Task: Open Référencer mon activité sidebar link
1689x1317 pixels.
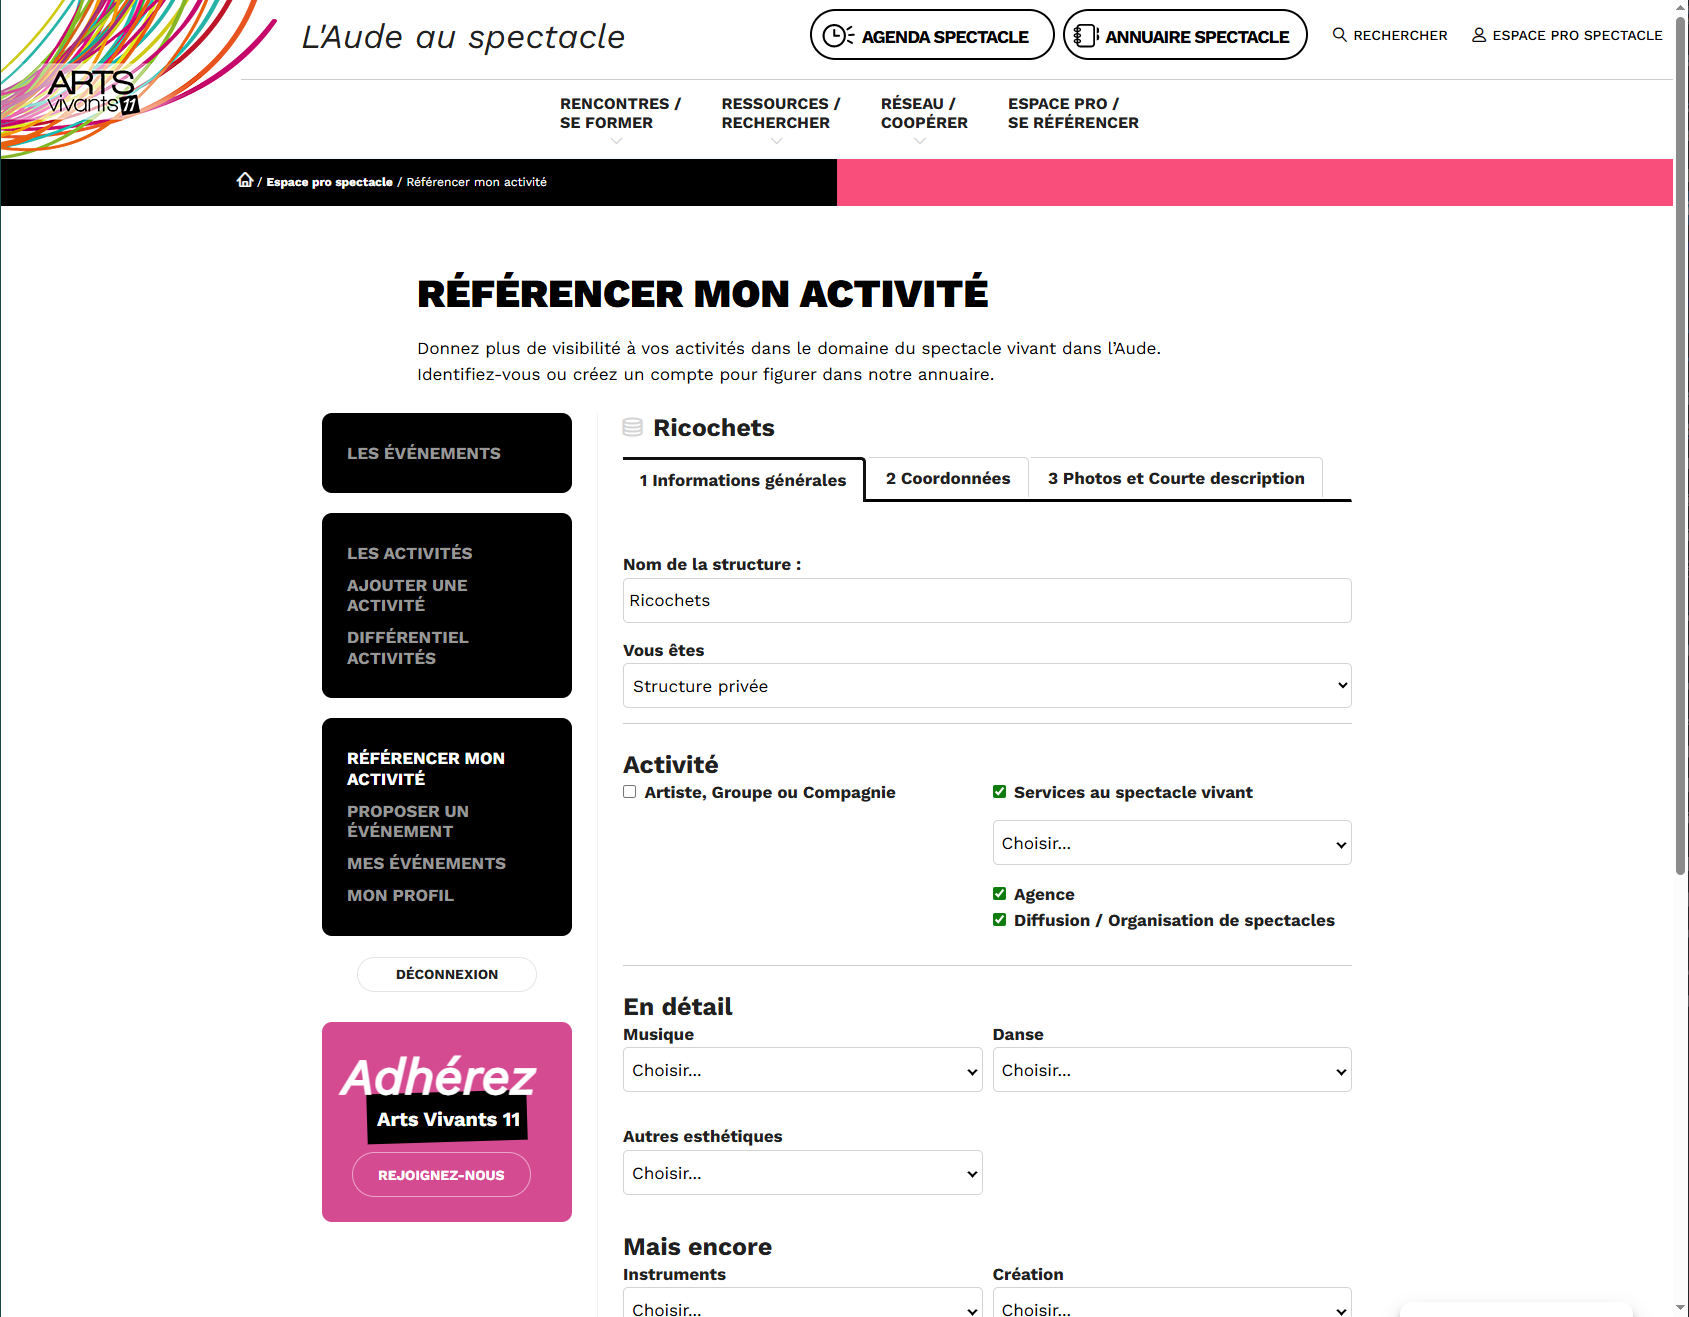Action: point(426,768)
